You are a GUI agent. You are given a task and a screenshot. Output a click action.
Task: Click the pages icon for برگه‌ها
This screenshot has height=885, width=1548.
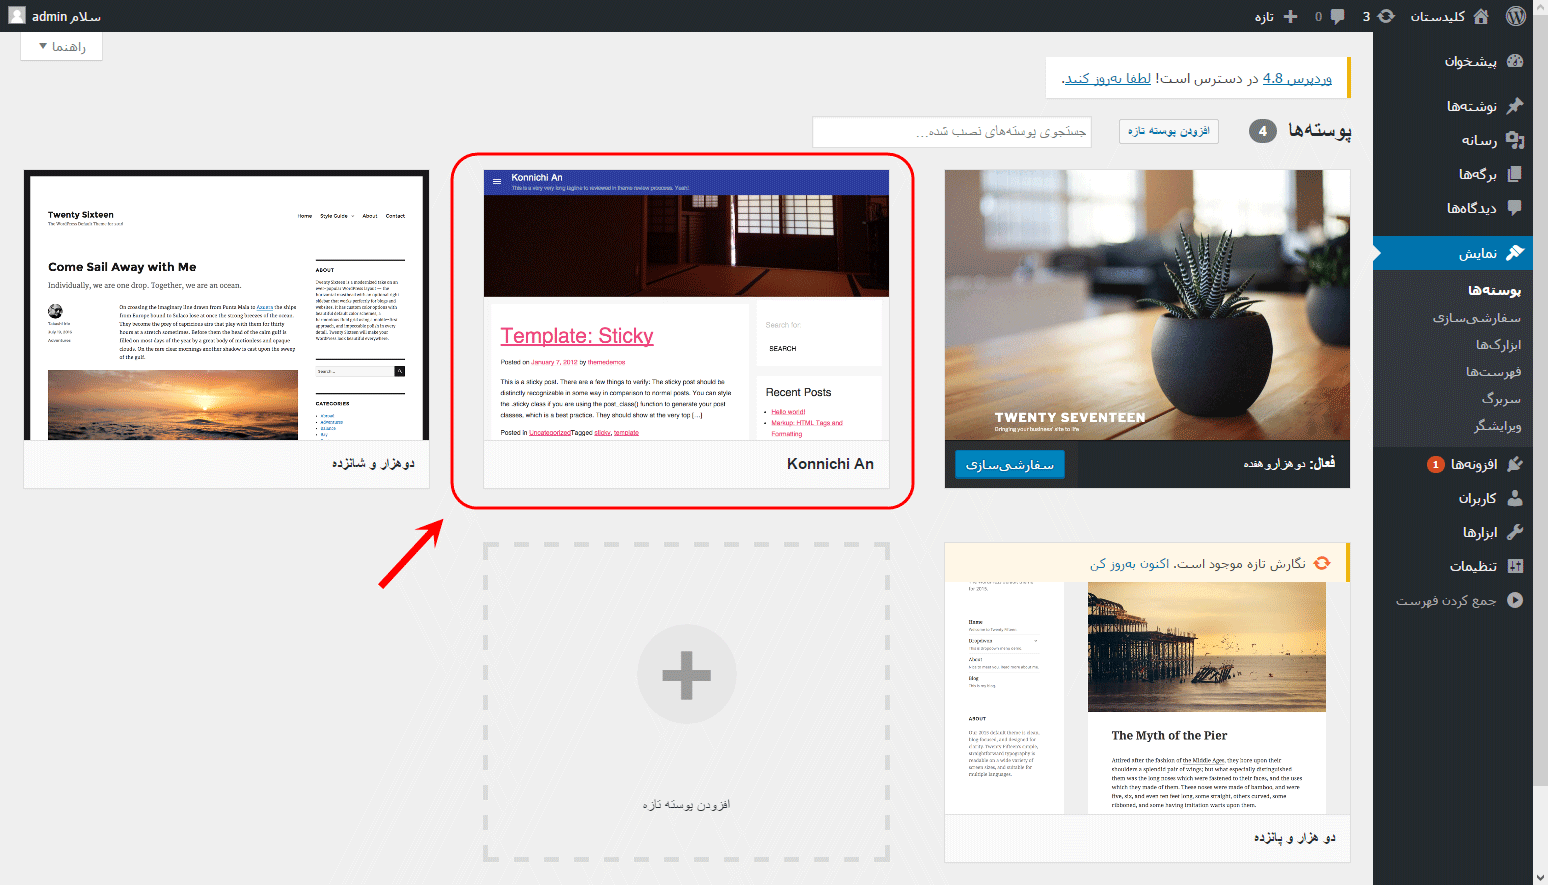tap(1515, 174)
